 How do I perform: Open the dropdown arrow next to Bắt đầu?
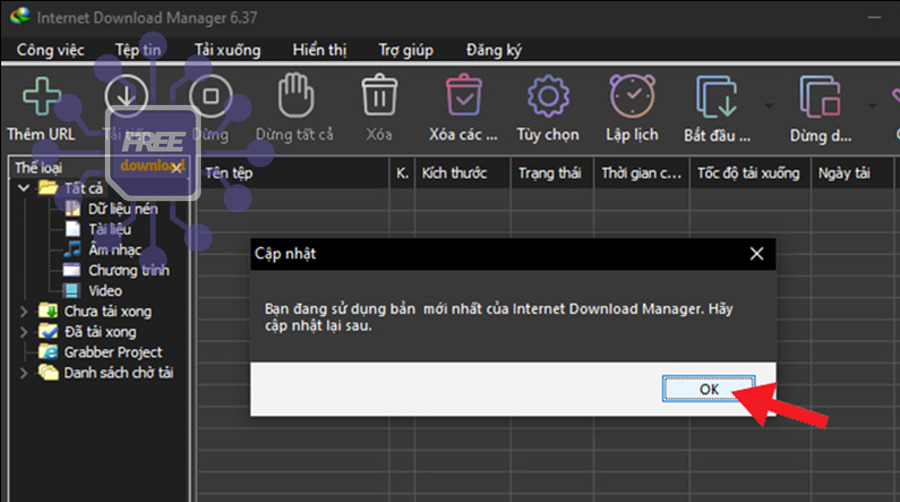coord(769,106)
